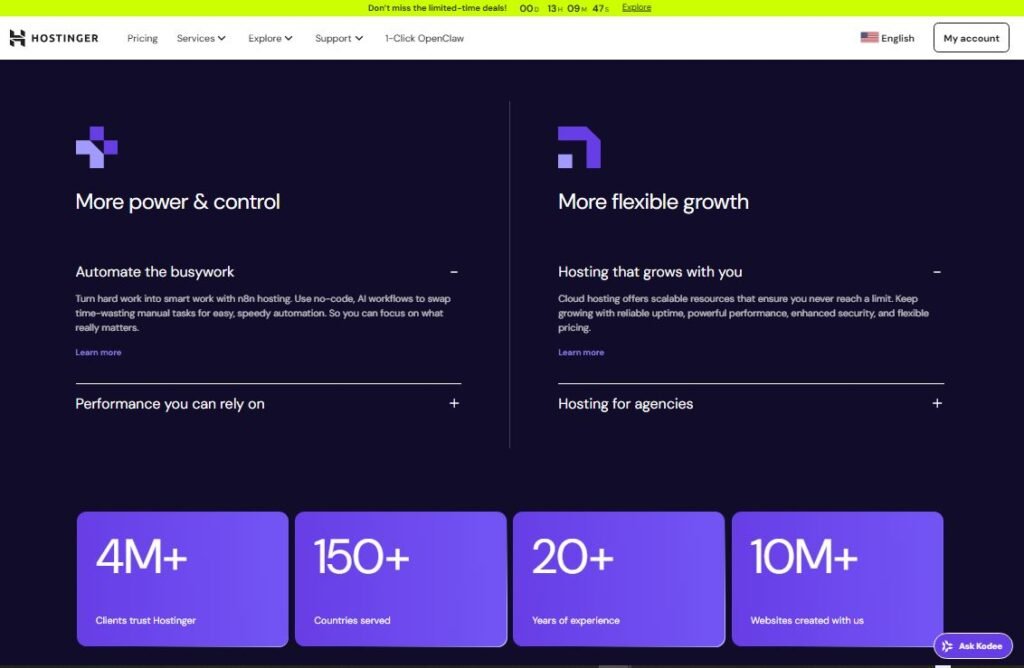Image resolution: width=1024 pixels, height=668 pixels.
Task: Open the Support dropdown menu
Action: [339, 38]
